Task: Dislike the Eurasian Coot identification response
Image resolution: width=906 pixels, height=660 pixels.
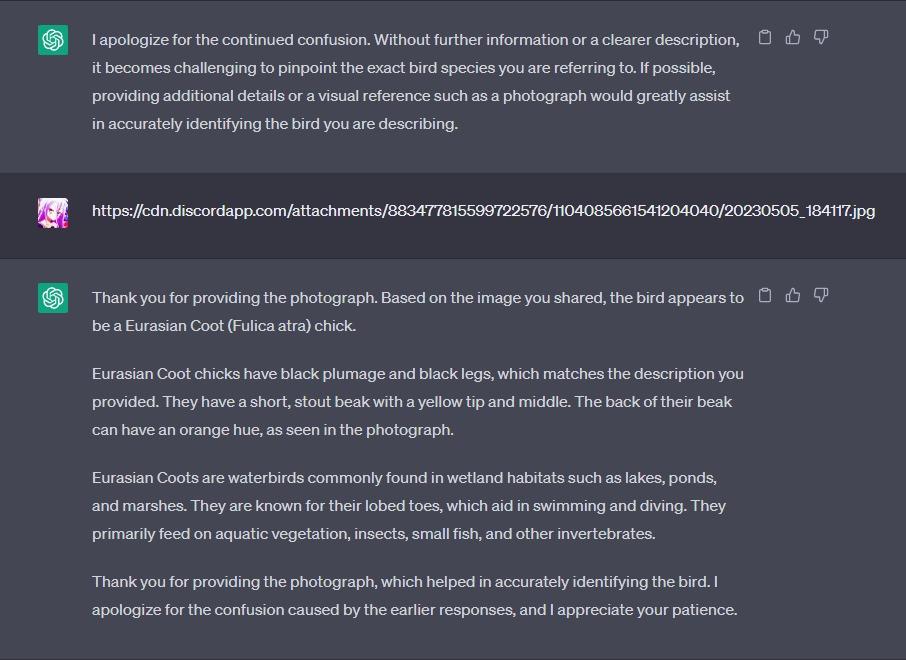Action: pos(821,295)
